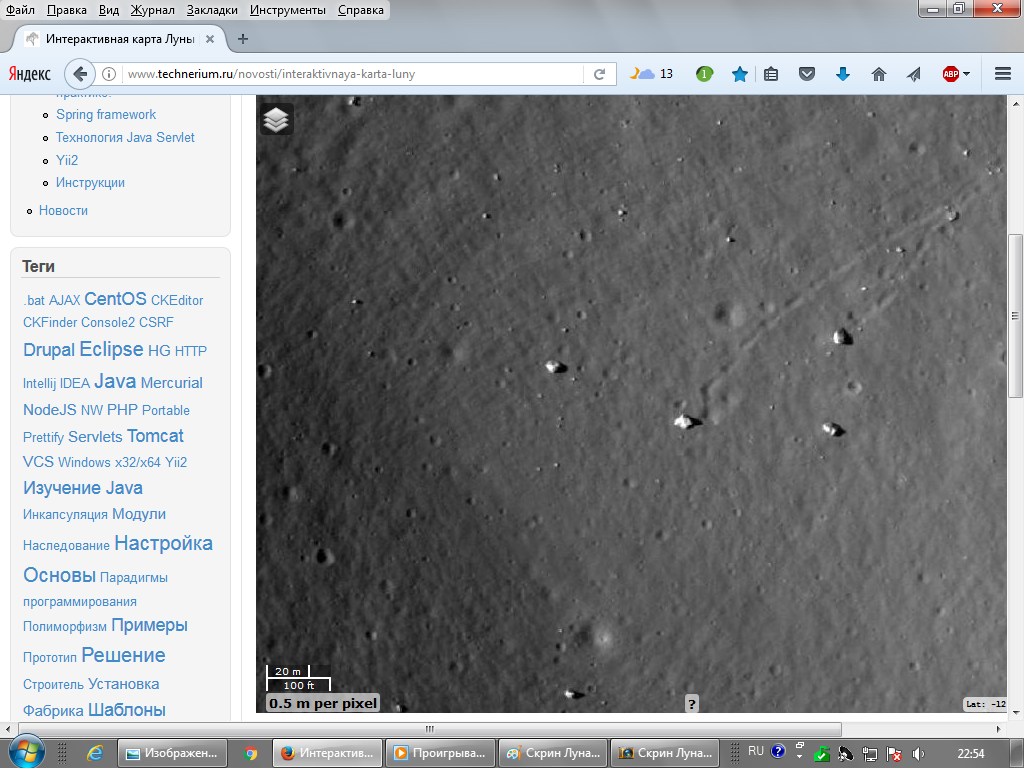Click the 0.5 m per pixel label
This screenshot has height=768, width=1024.
pyautogui.click(x=323, y=703)
